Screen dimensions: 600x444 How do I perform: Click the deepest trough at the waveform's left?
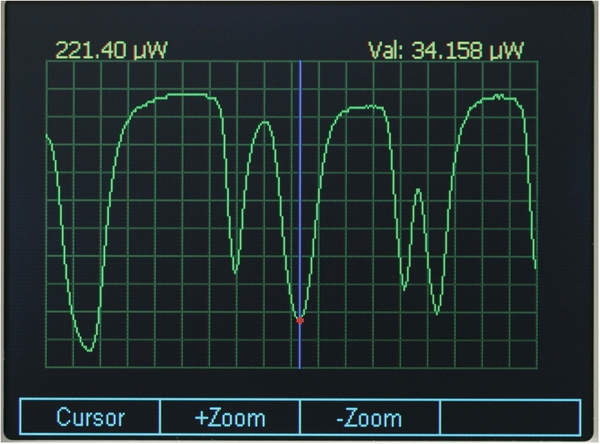[x=89, y=350]
